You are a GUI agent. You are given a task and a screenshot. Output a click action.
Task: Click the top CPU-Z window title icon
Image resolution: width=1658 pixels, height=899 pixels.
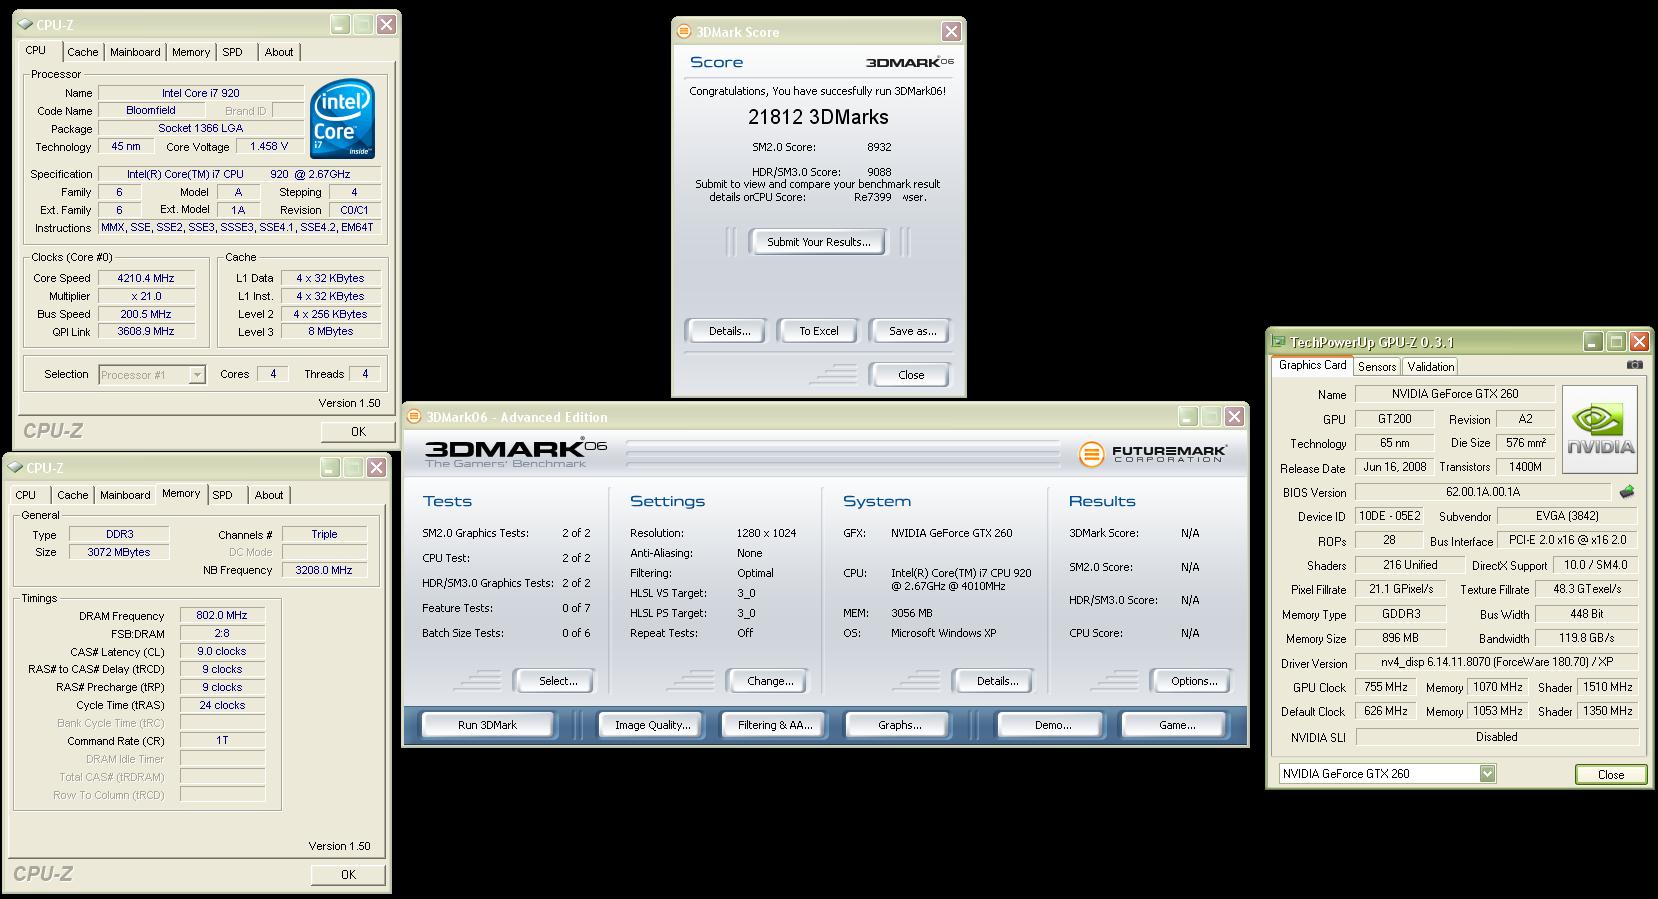coord(24,24)
